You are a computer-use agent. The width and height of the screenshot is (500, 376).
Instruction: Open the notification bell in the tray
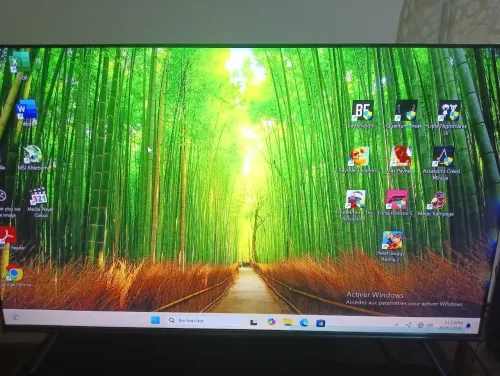pyautogui.click(x=469, y=326)
